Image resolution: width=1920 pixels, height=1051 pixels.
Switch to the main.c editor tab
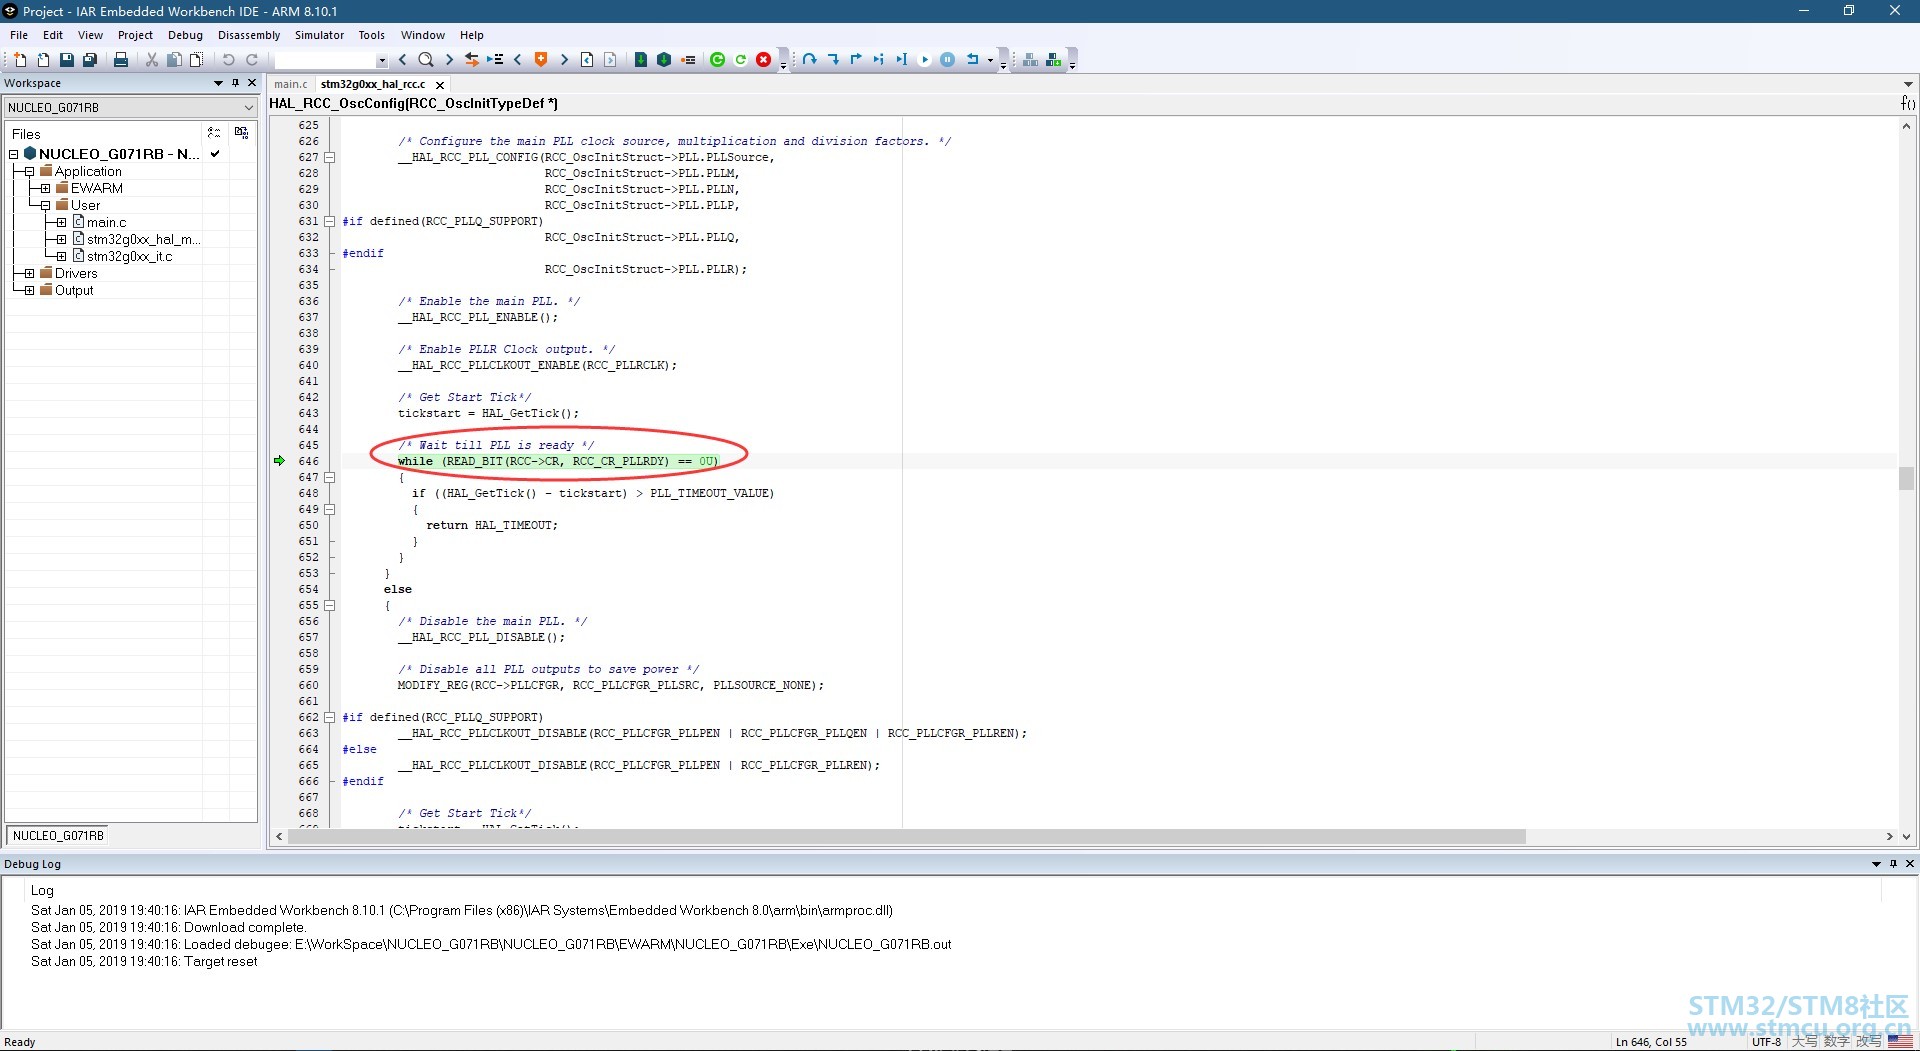(291, 84)
